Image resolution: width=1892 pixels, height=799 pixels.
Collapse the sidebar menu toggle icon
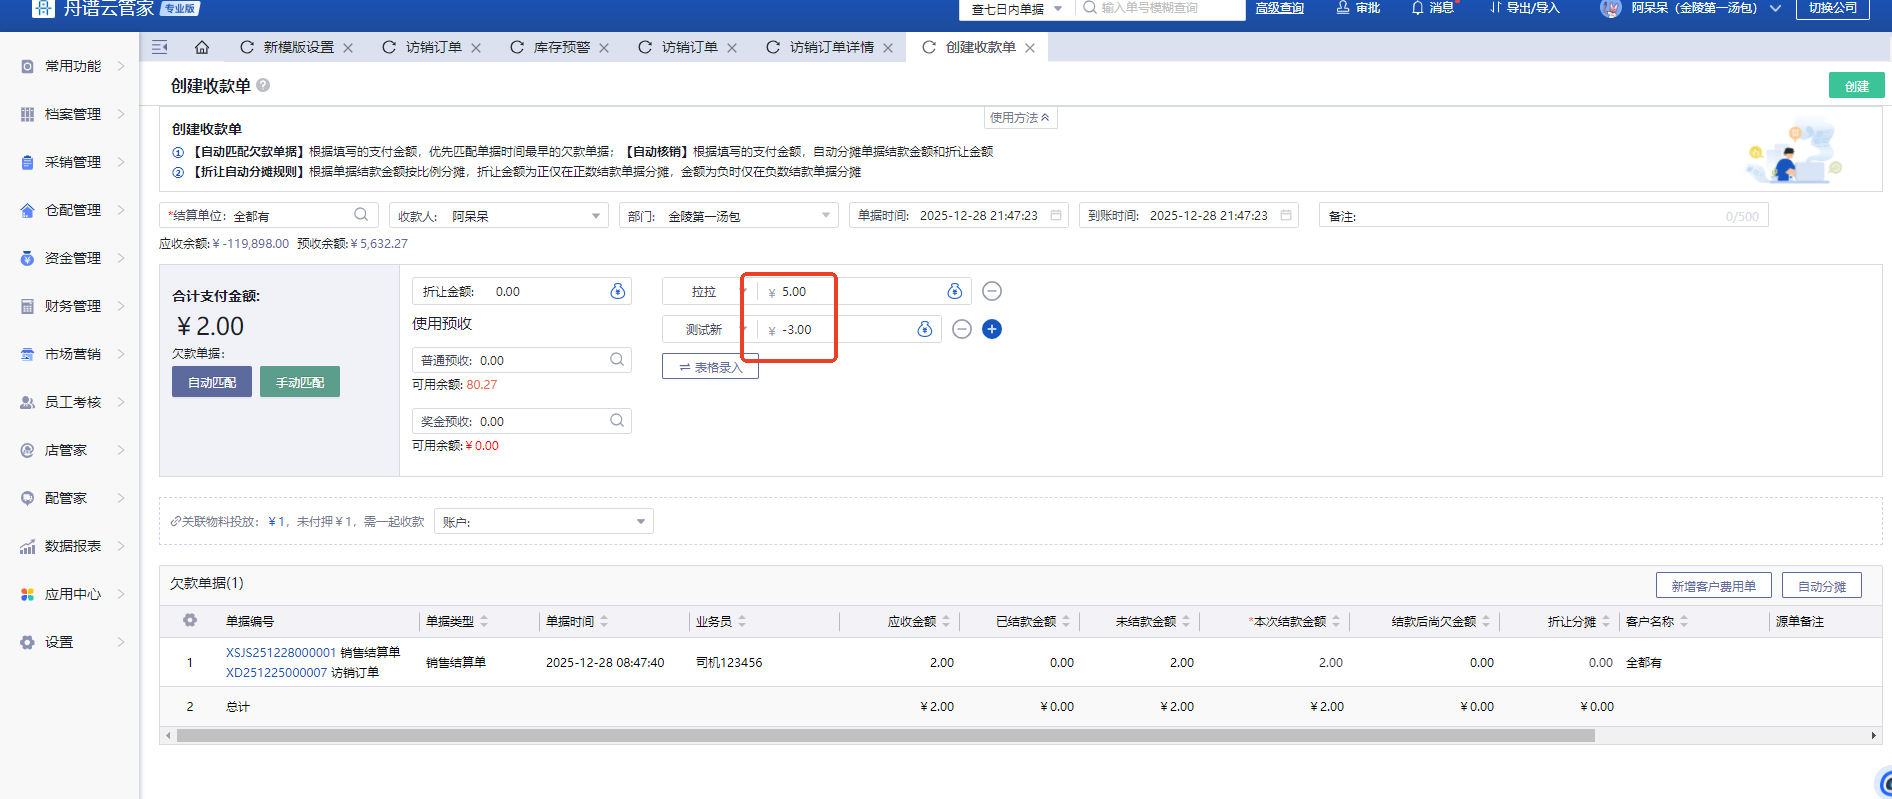(x=159, y=47)
